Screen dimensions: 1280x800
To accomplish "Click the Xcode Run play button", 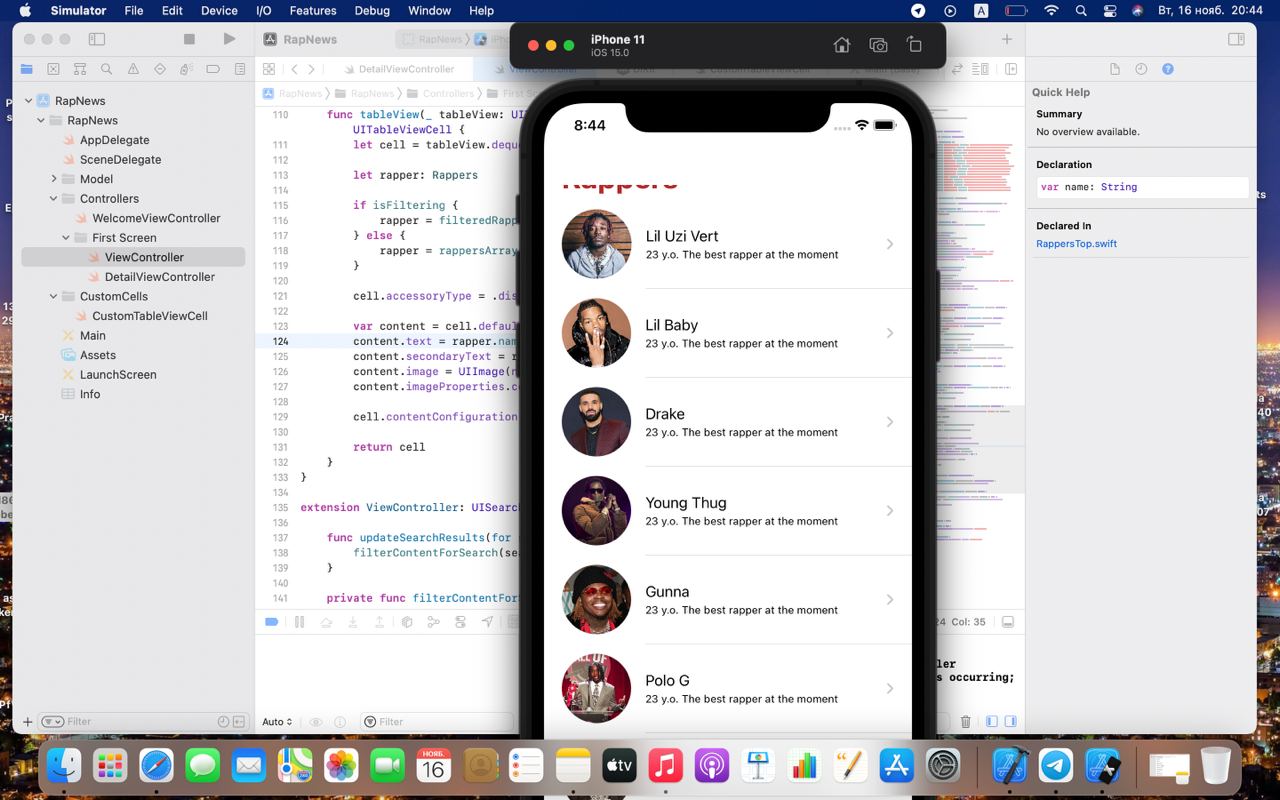I will point(230,39).
